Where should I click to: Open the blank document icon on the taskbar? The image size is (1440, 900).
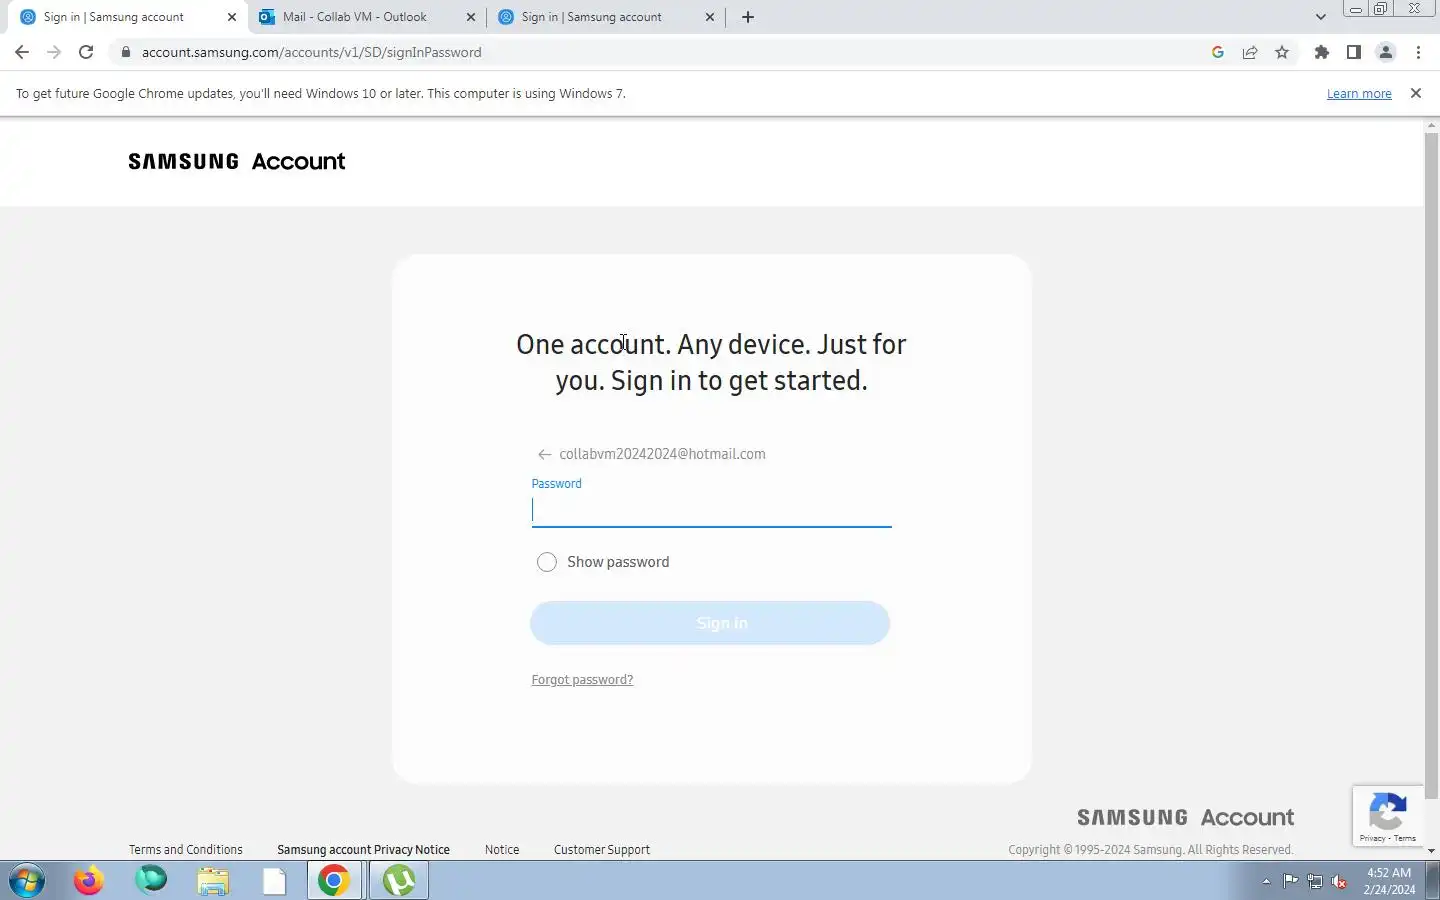pyautogui.click(x=274, y=881)
